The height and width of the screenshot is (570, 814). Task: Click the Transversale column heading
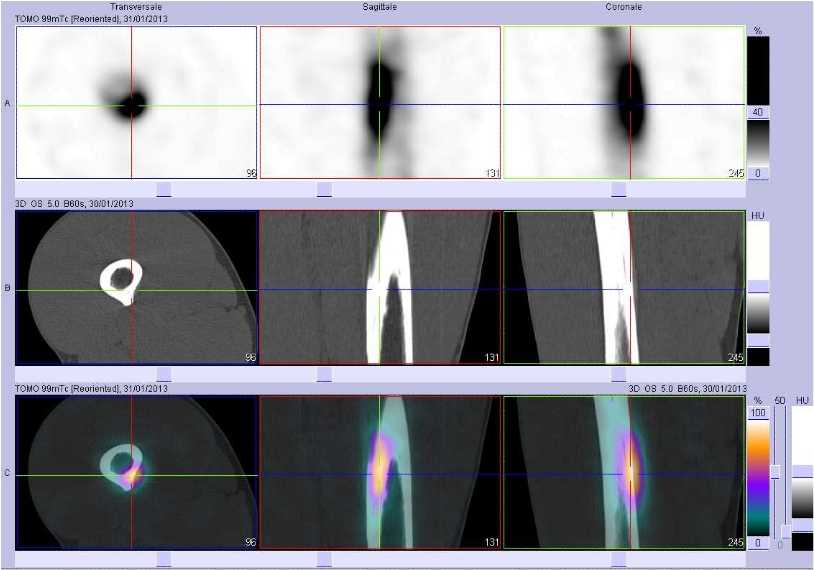pos(136,7)
